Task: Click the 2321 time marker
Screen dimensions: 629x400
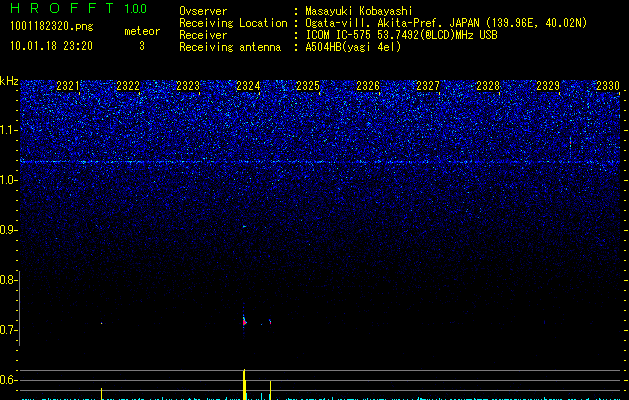Action: (68, 87)
